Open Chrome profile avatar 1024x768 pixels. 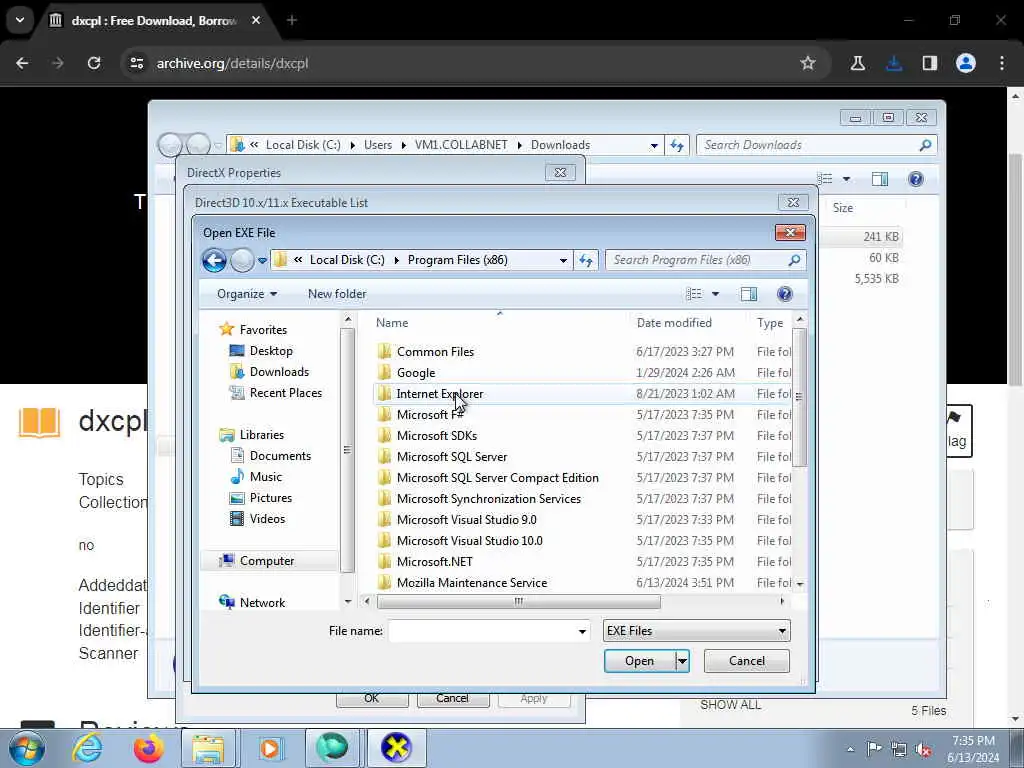(966, 63)
